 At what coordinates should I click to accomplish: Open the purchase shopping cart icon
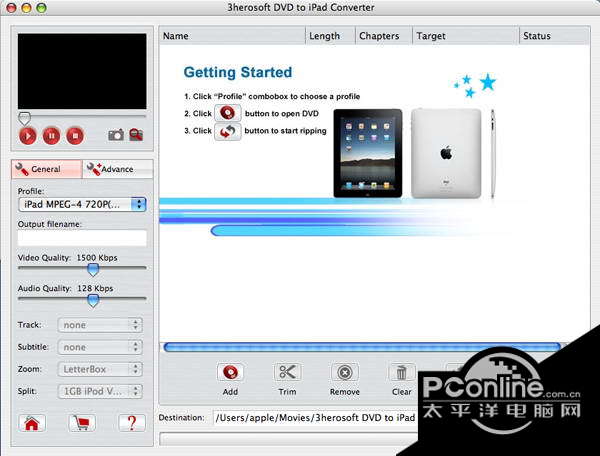point(82,423)
